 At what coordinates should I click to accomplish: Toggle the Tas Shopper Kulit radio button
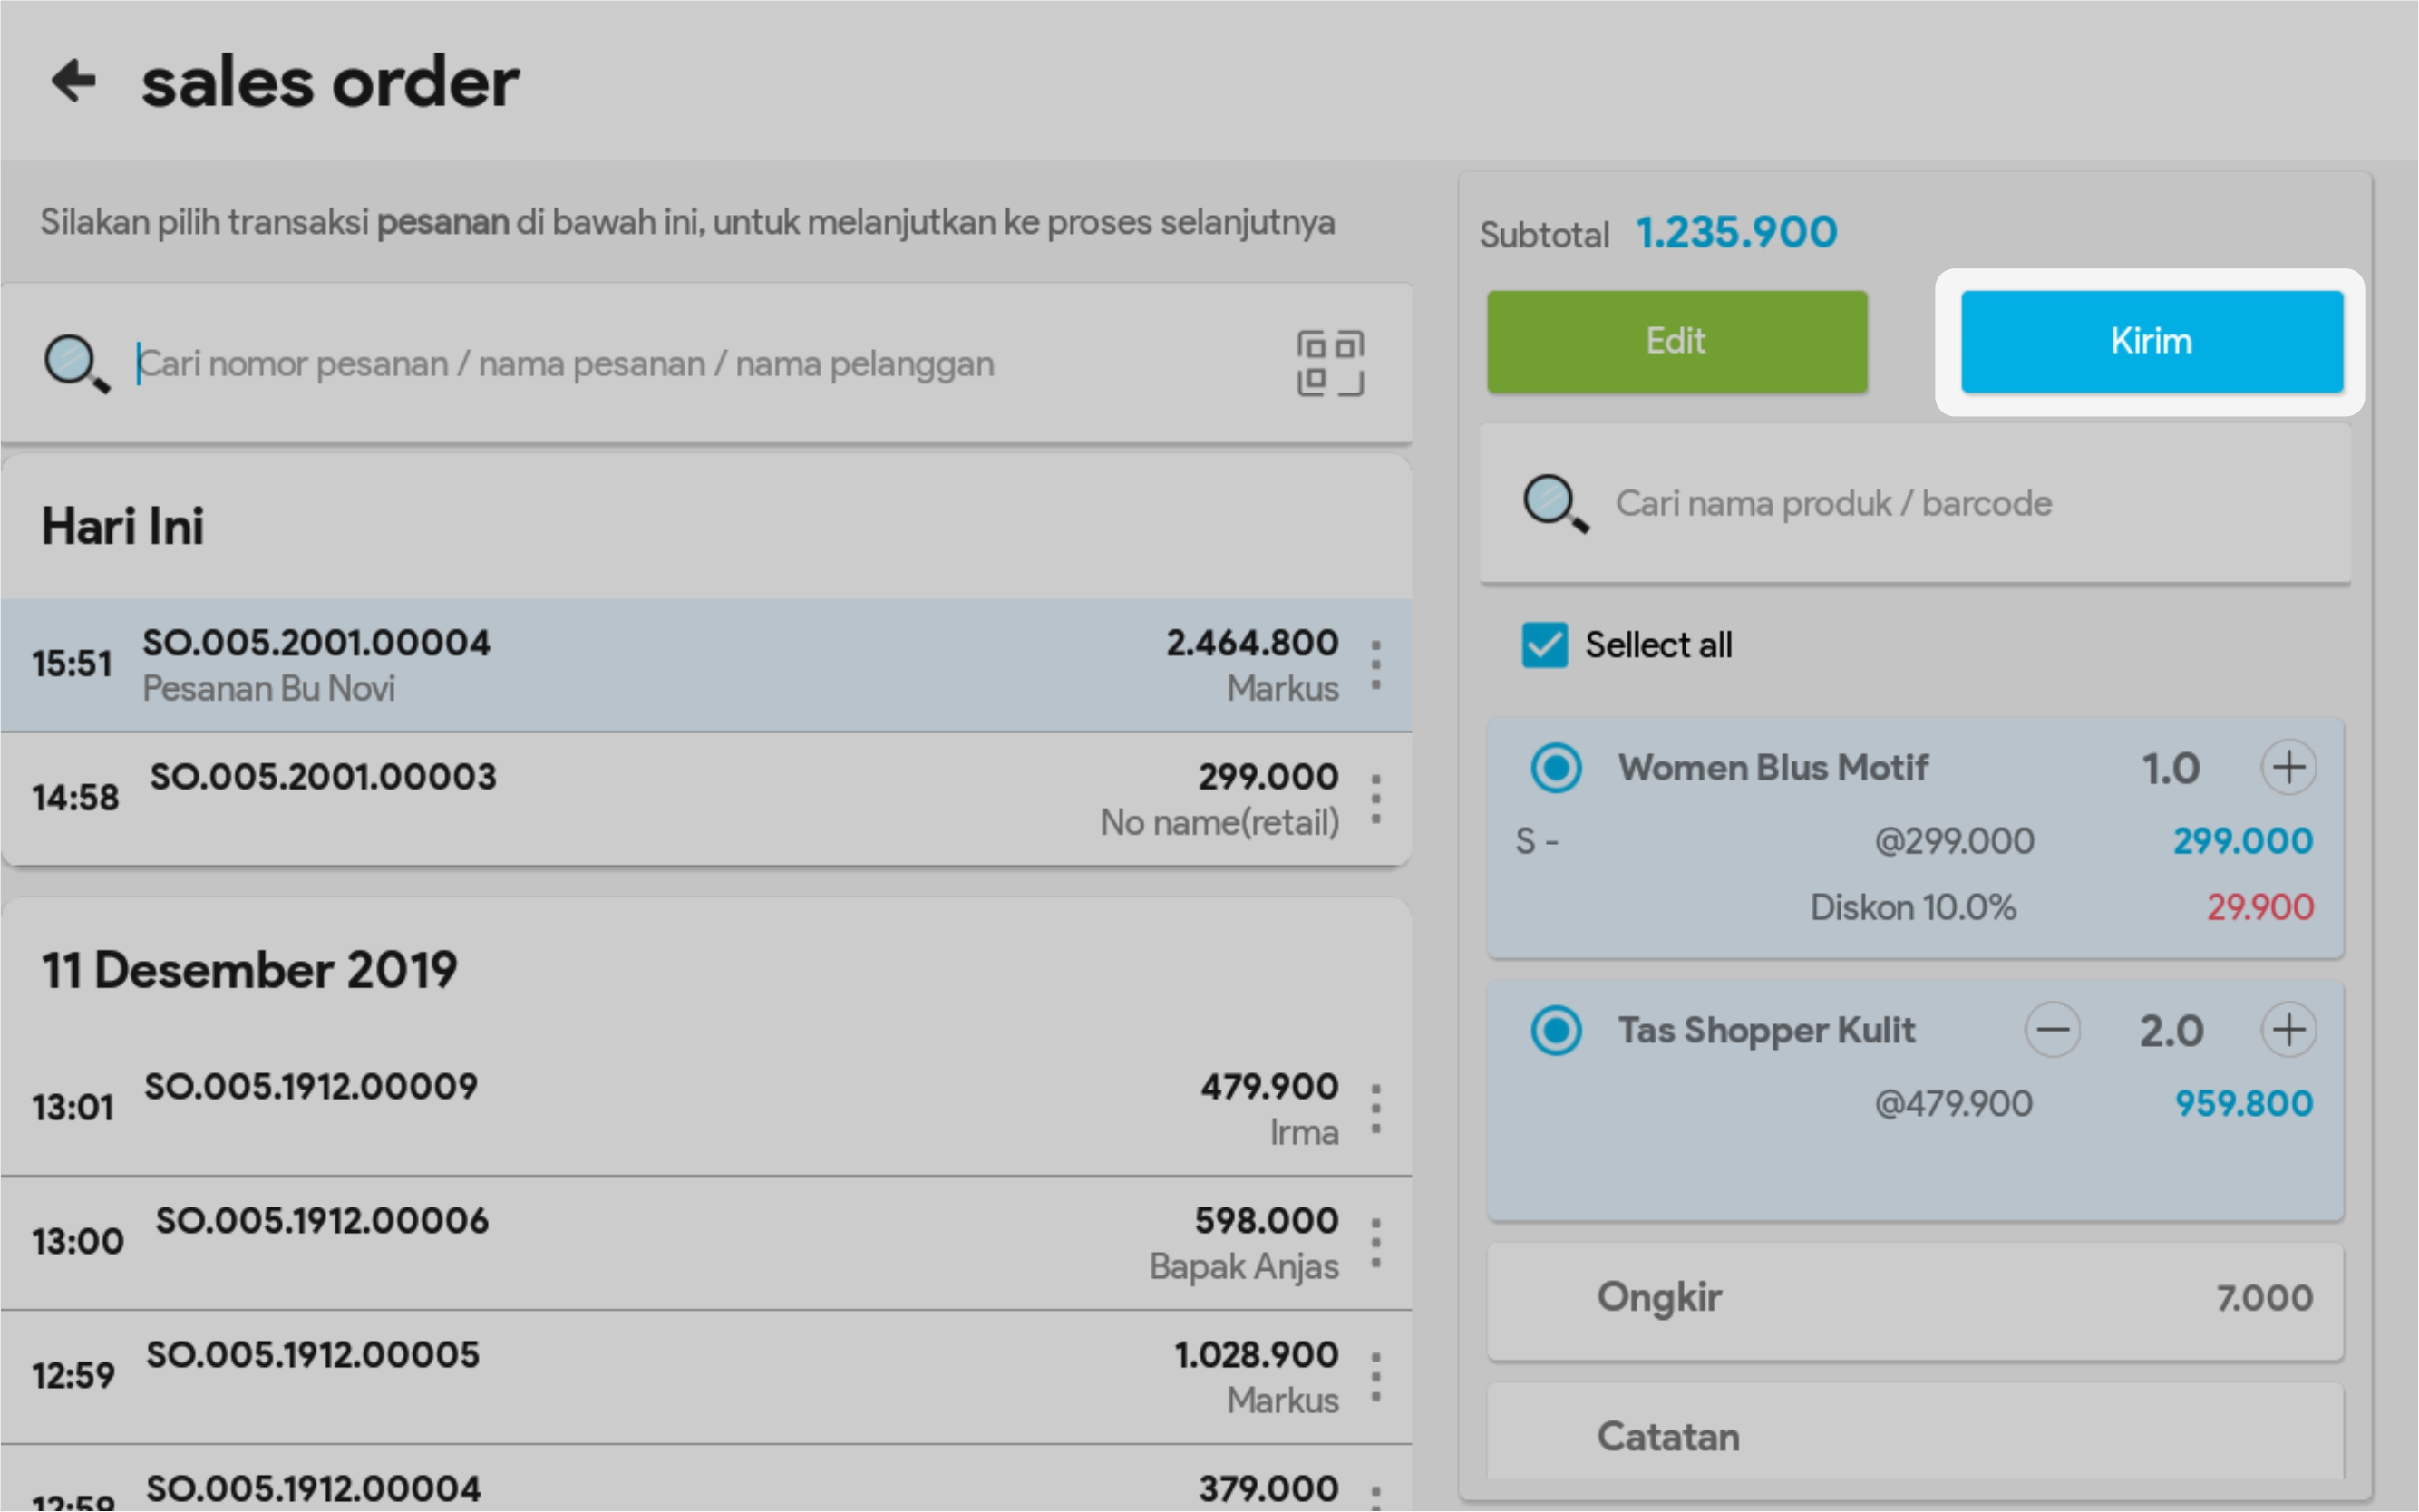click(x=1555, y=1030)
